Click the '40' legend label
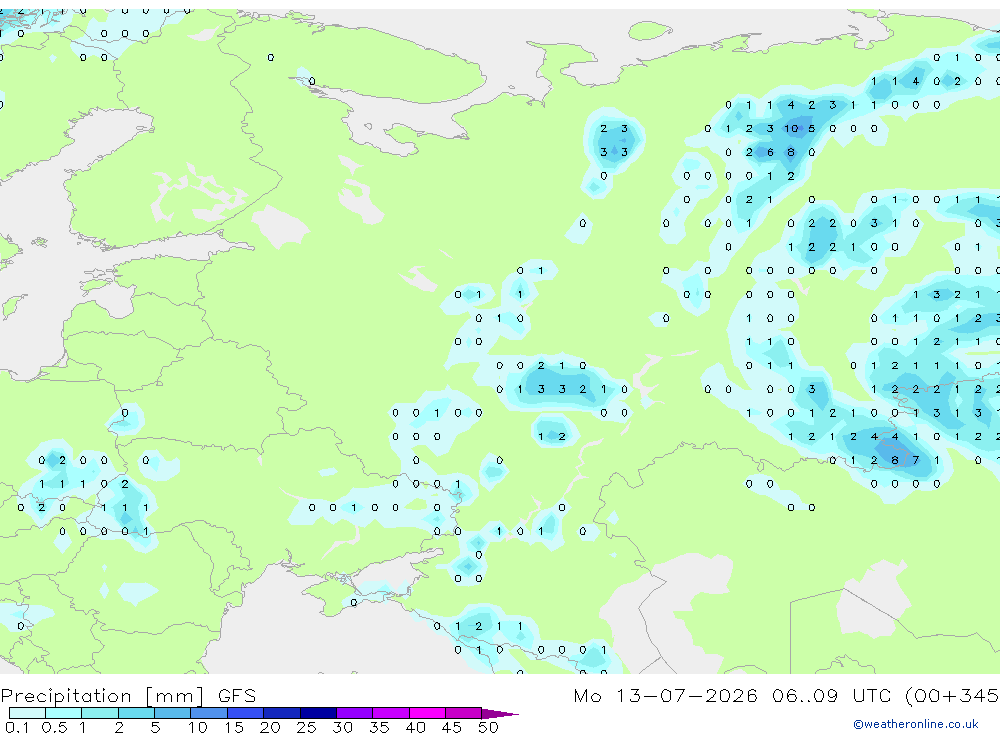1000x733 pixels. (415, 727)
